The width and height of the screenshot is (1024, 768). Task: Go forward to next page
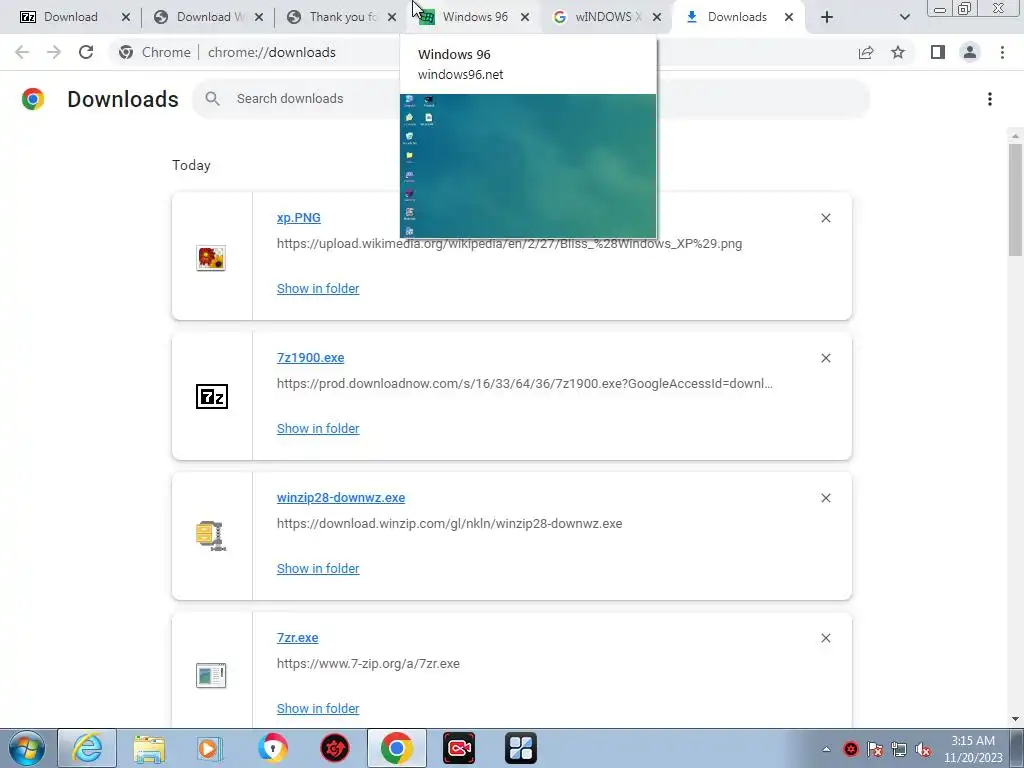click(54, 52)
